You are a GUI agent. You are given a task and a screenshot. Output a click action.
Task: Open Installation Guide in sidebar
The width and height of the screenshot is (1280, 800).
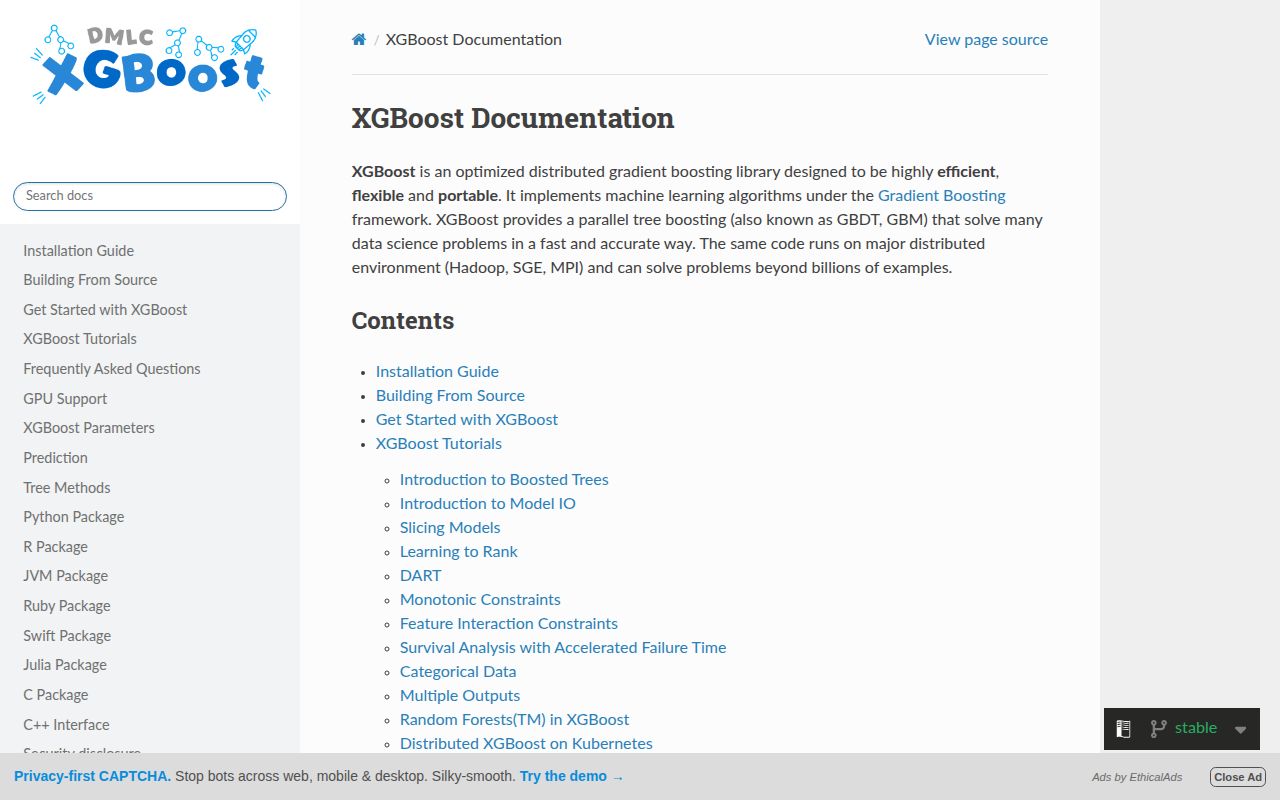click(78, 251)
